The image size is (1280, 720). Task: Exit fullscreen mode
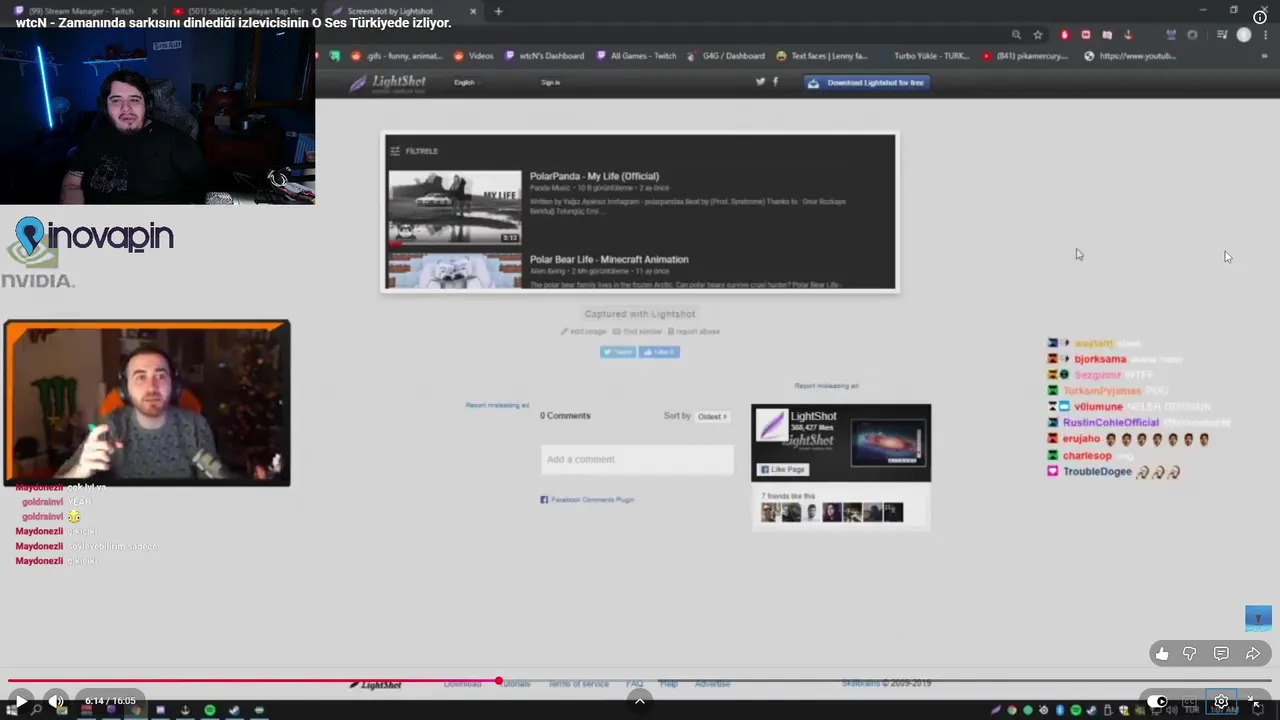click(1256, 702)
